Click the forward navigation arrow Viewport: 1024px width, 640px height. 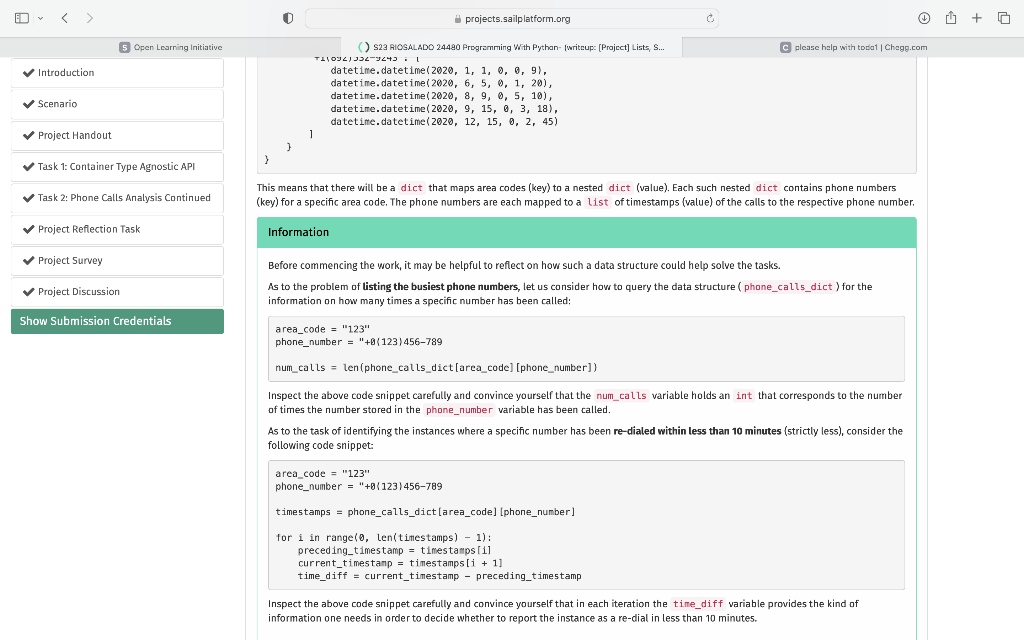pyautogui.click(x=88, y=17)
